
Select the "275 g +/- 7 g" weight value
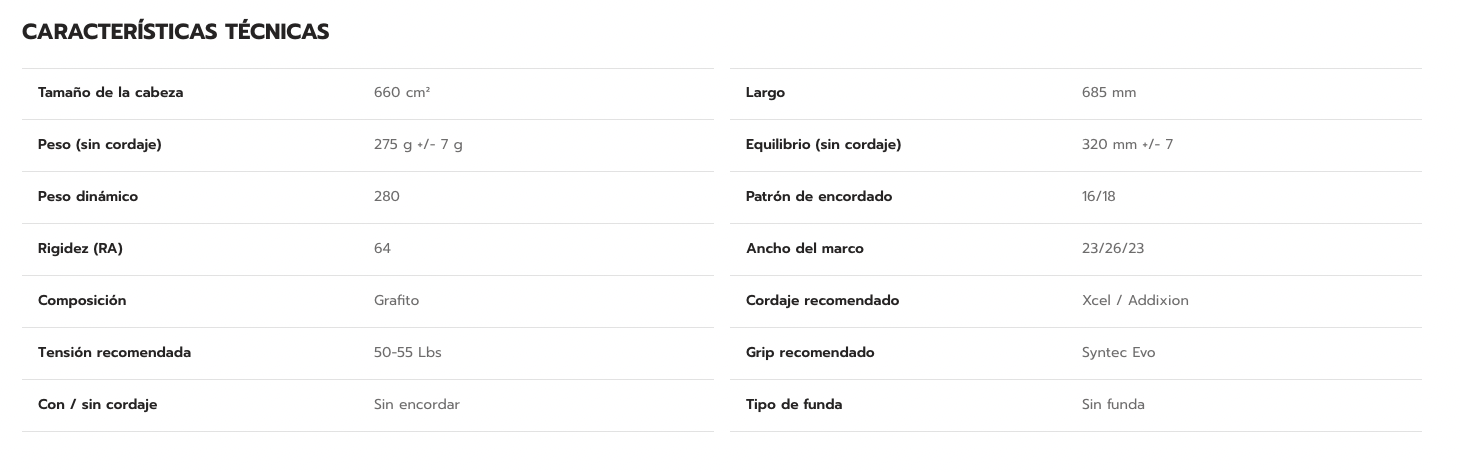[x=418, y=145]
